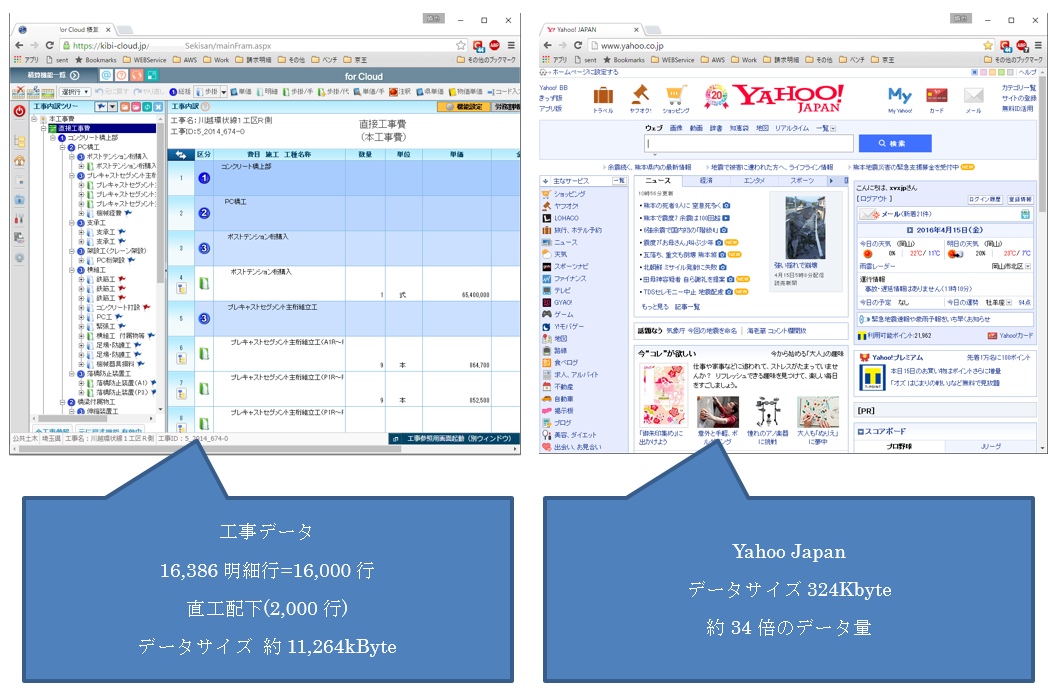1057x695 pixels.
Task: Open the メール envelope icon in Yahoo header
Action: click(973, 96)
